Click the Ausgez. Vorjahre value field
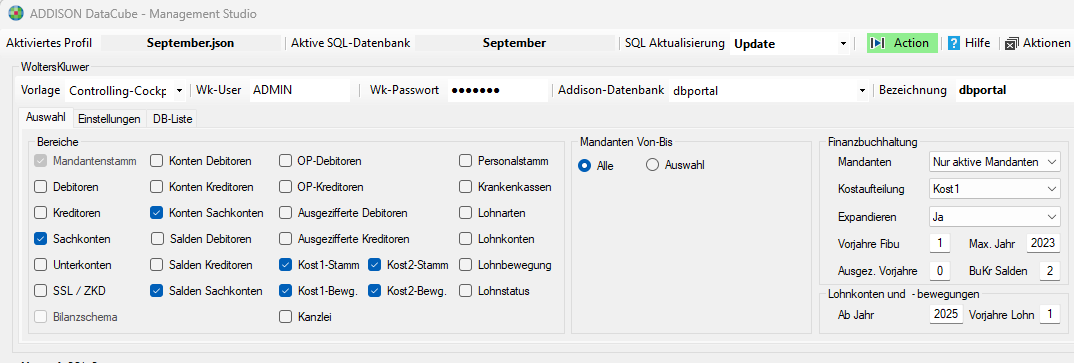Image resolution: width=1074 pixels, height=363 pixels. click(x=940, y=271)
